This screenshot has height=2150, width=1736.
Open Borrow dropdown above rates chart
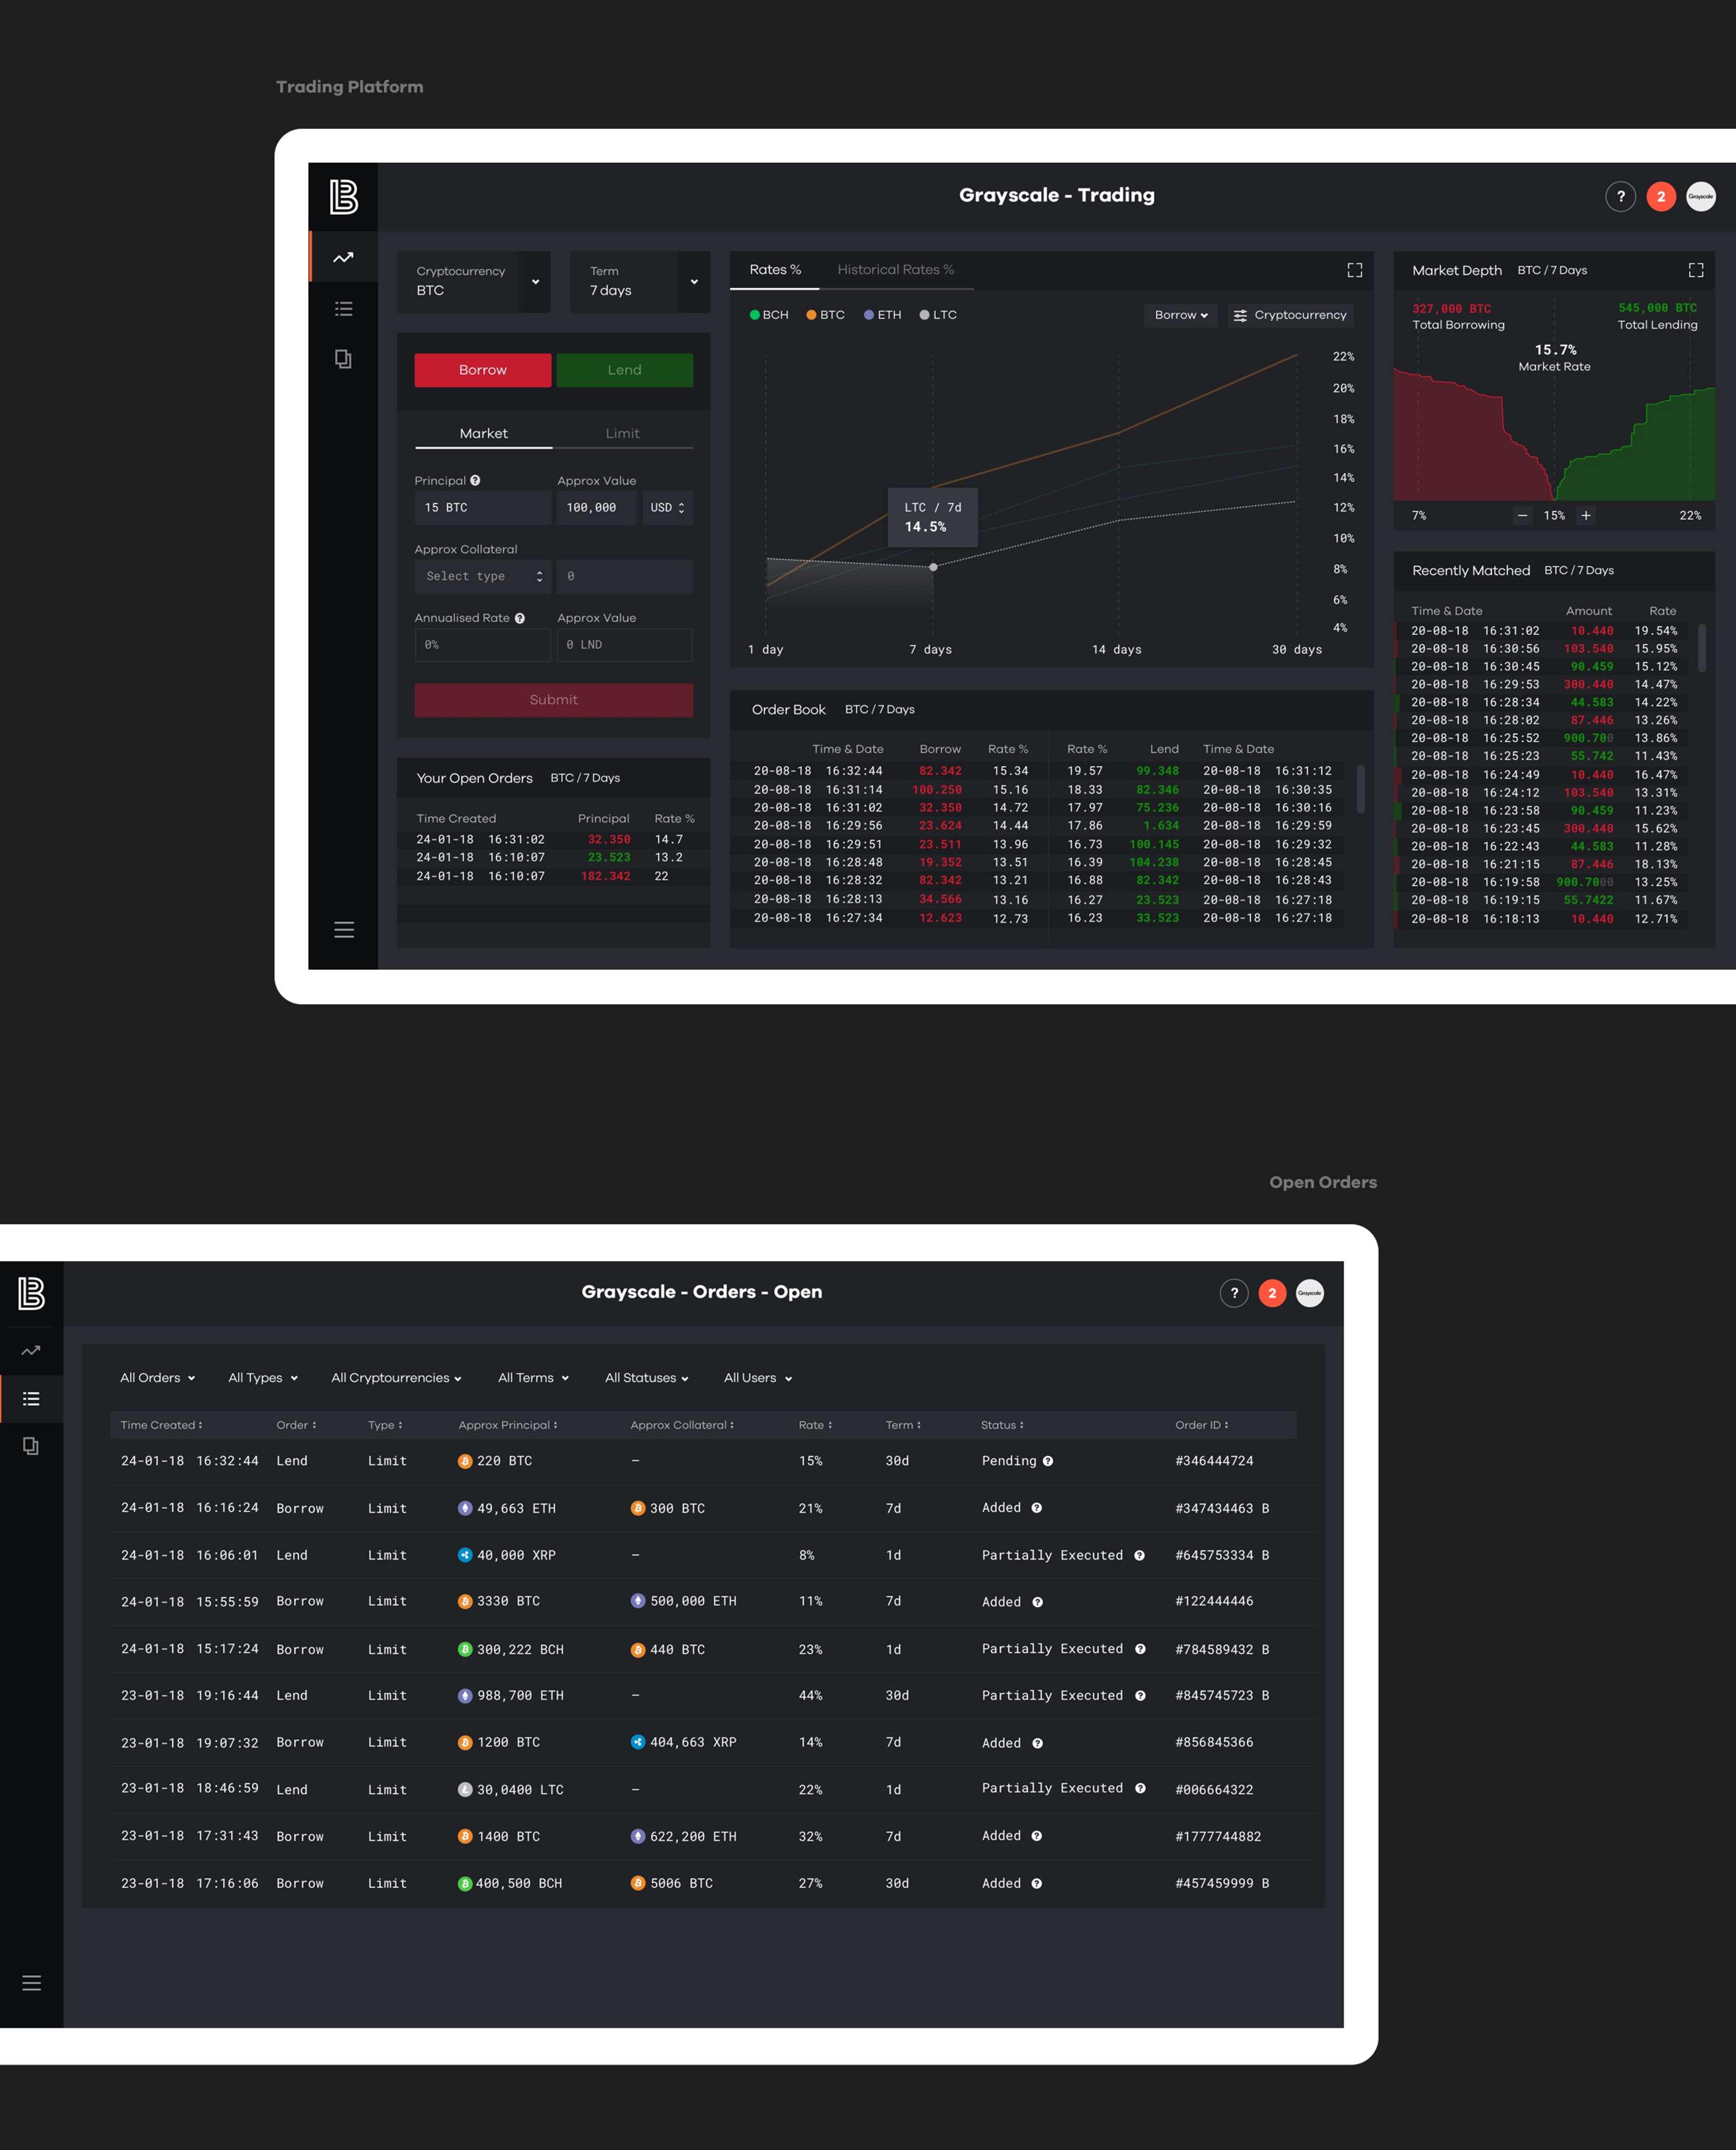point(1181,315)
